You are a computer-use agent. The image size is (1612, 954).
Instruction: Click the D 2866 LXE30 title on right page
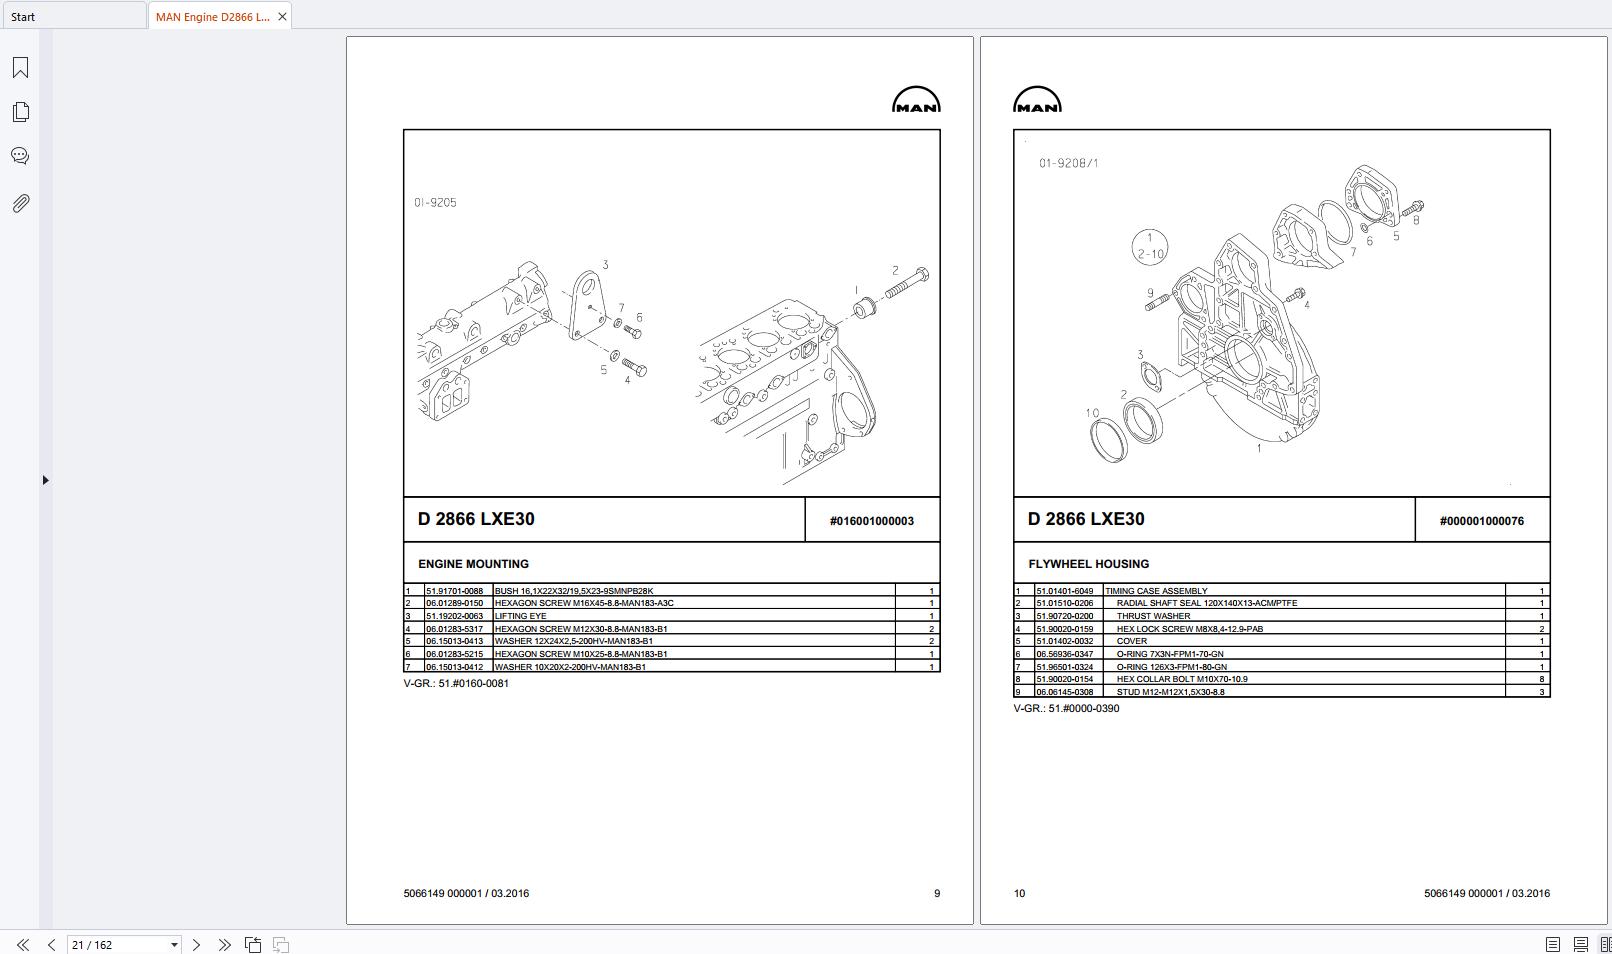click(1086, 519)
